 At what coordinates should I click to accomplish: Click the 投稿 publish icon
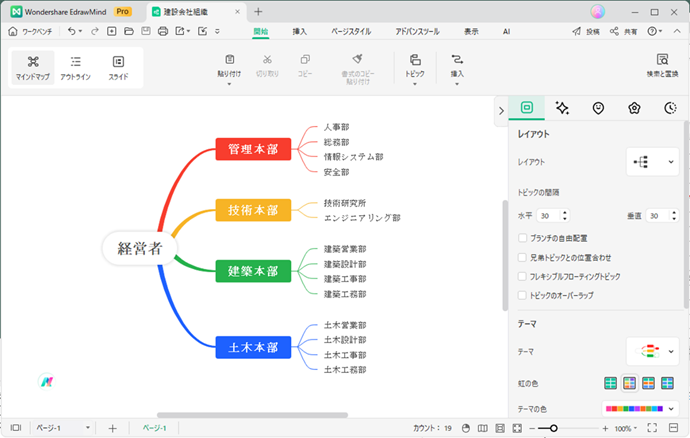(576, 31)
